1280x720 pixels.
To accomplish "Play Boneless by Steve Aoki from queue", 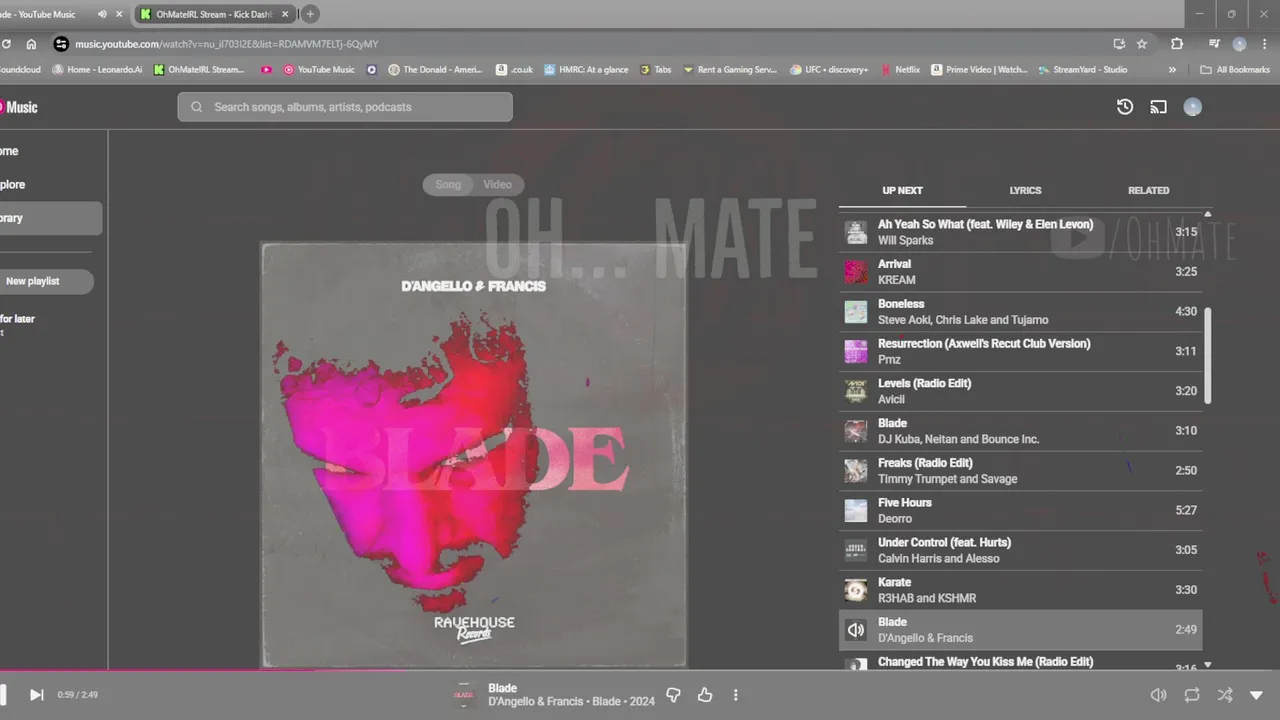I will [x=1020, y=312].
